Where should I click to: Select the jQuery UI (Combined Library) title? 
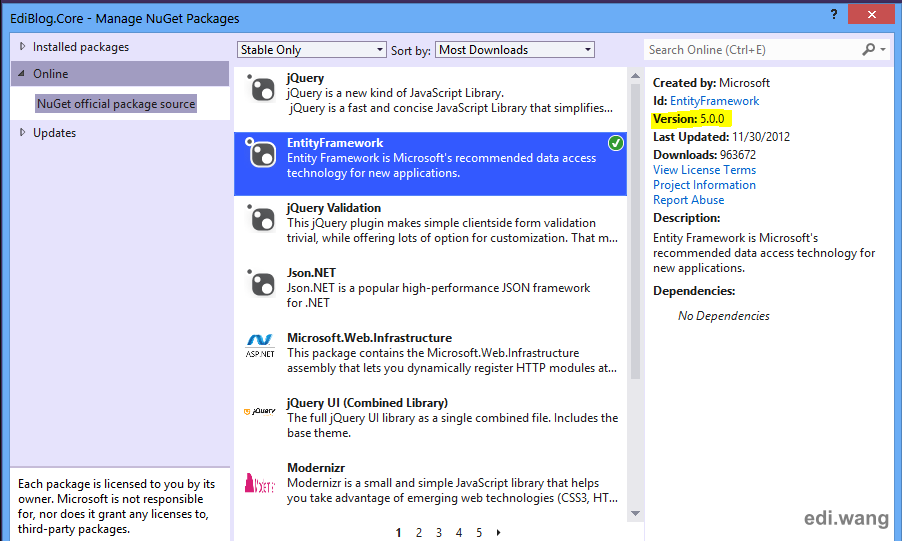point(367,403)
